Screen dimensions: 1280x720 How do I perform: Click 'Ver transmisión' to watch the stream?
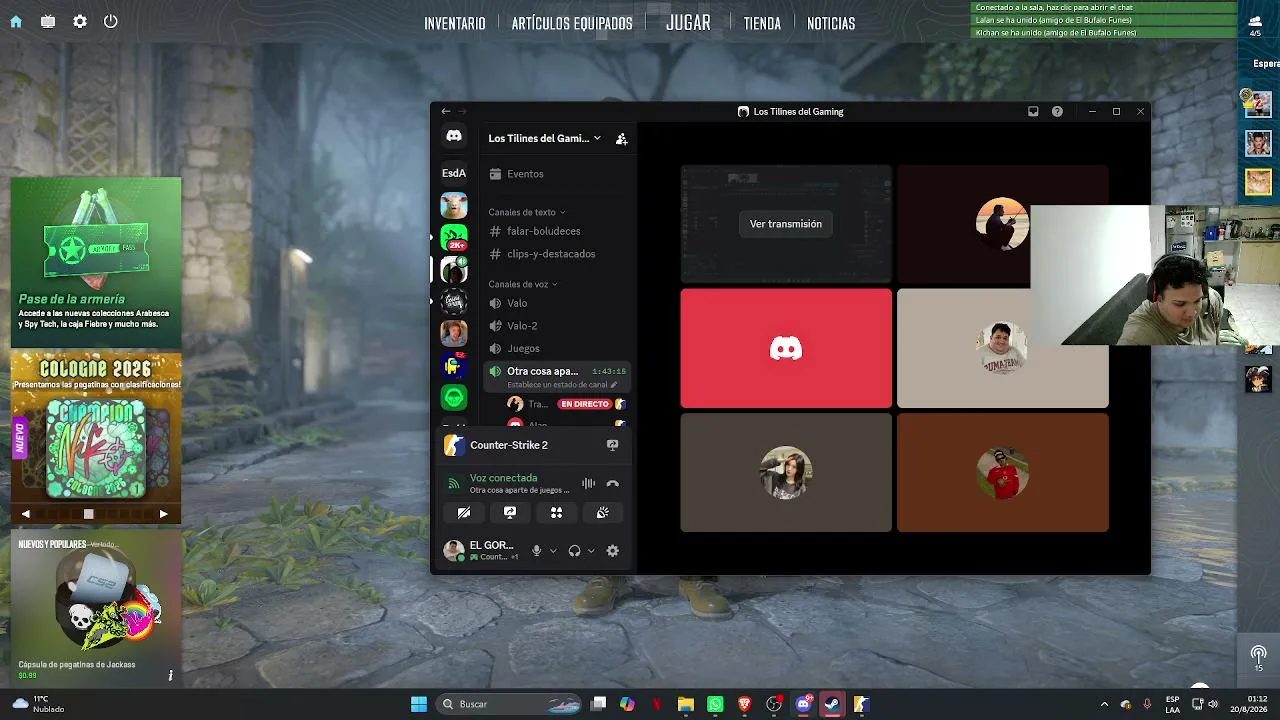pyautogui.click(x=786, y=224)
